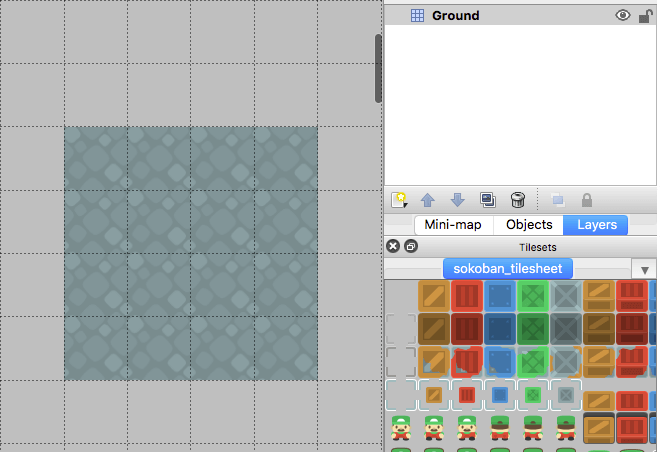The image size is (660, 452).
Task: Pick the fourth player character tile
Action: pyautogui.click(x=500, y=428)
